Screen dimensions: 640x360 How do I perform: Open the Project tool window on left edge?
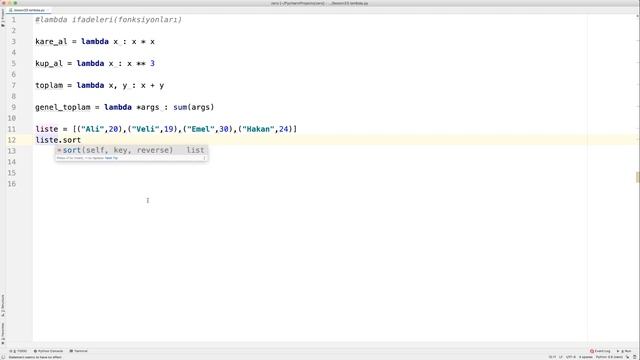pos(2,18)
